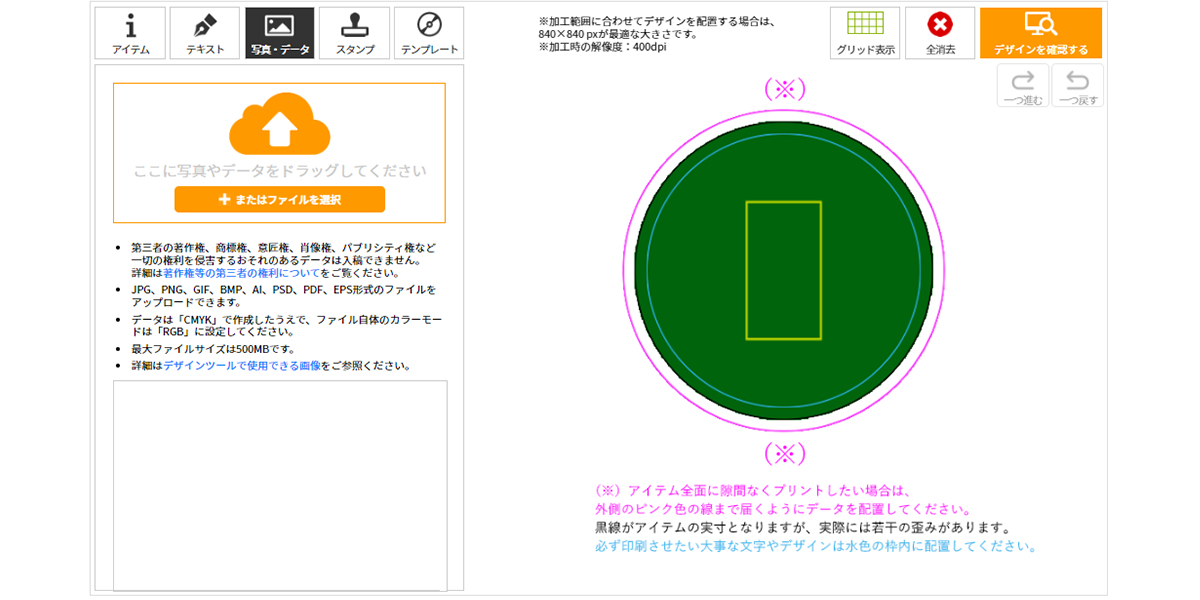Click the 一つ進む redo arrow

[x=1023, y=86]
